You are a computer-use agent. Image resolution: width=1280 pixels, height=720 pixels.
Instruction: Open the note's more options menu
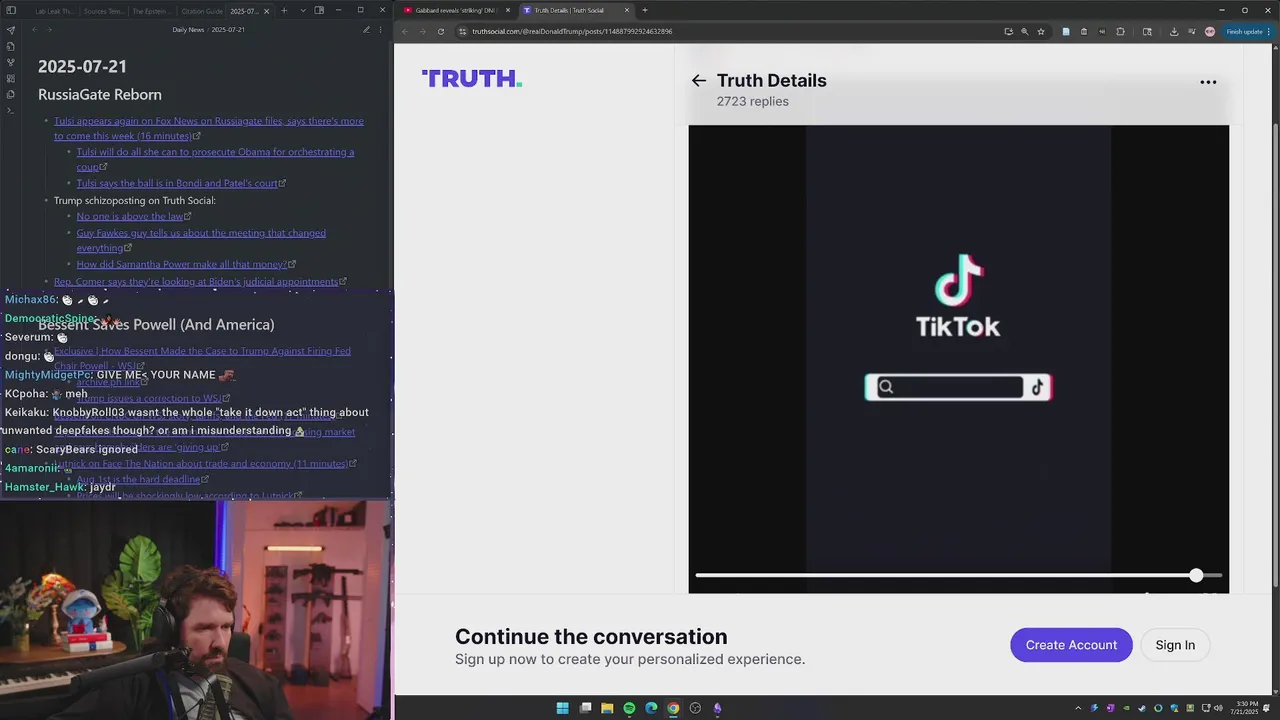point(380,30)
